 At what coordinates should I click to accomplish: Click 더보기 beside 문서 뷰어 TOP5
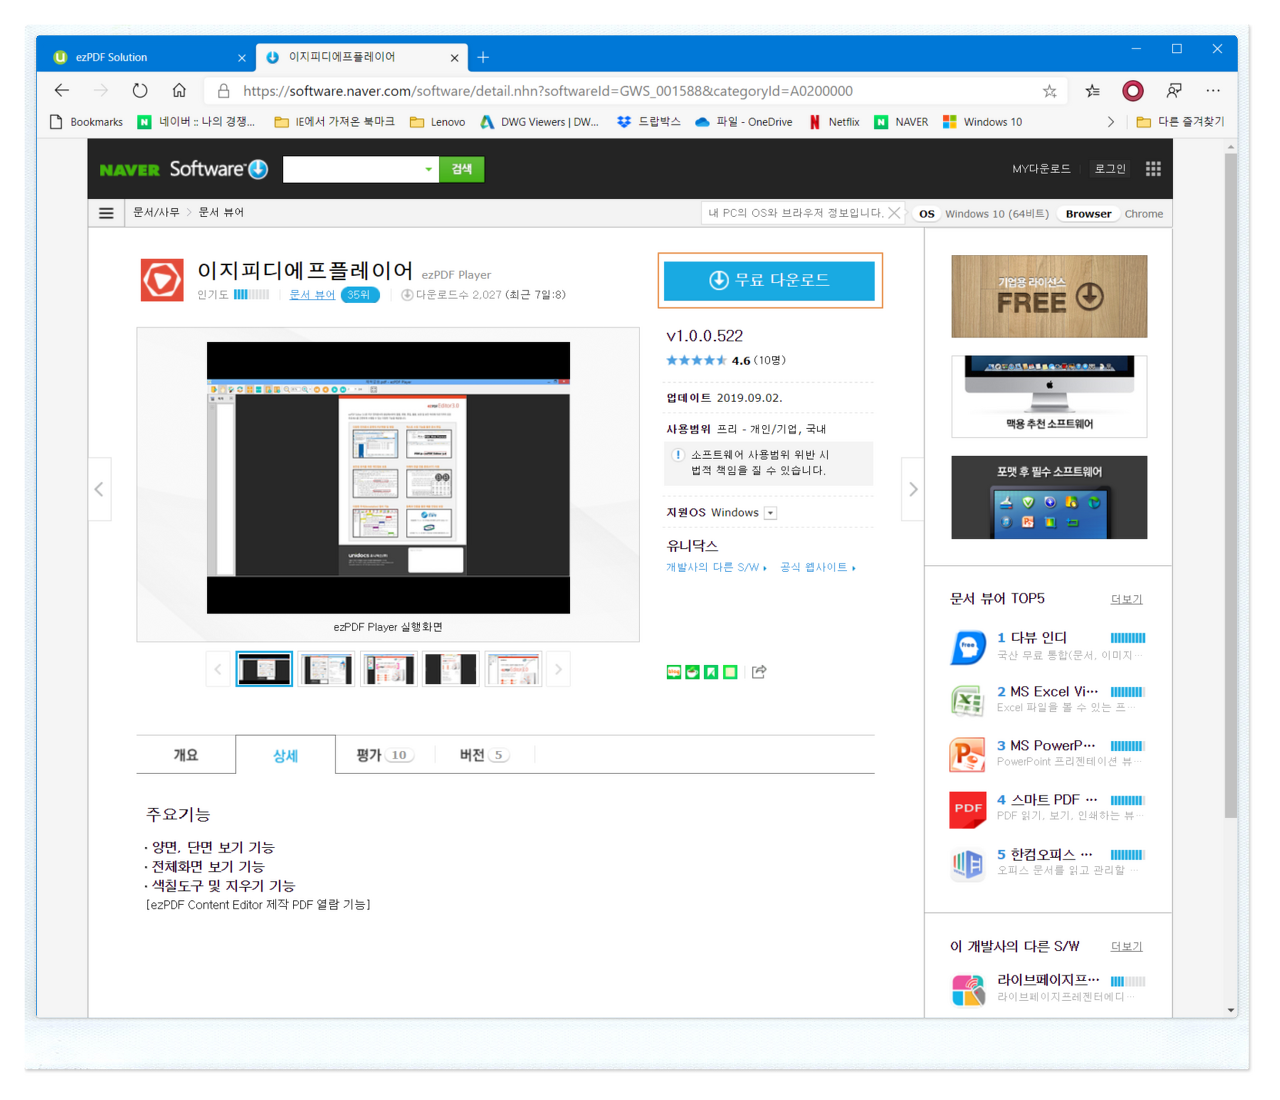click(1127, 599)
